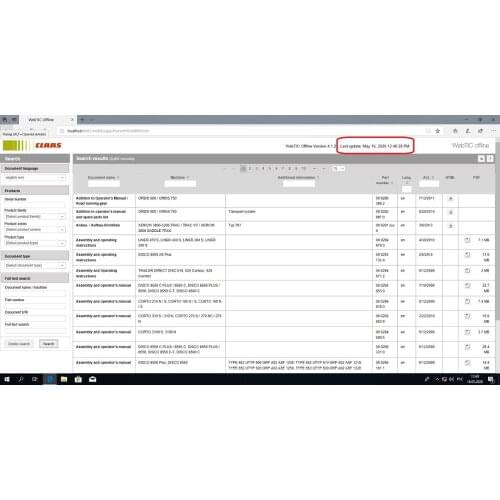This screenshot has height=500, width=500.
Task: Open File Explorer from the taskbar
Action: click(64, 379)
